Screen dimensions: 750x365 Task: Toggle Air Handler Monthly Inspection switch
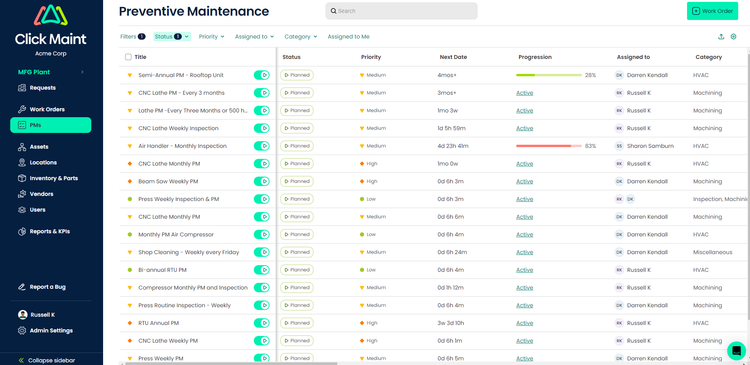(x=262, y=146)
